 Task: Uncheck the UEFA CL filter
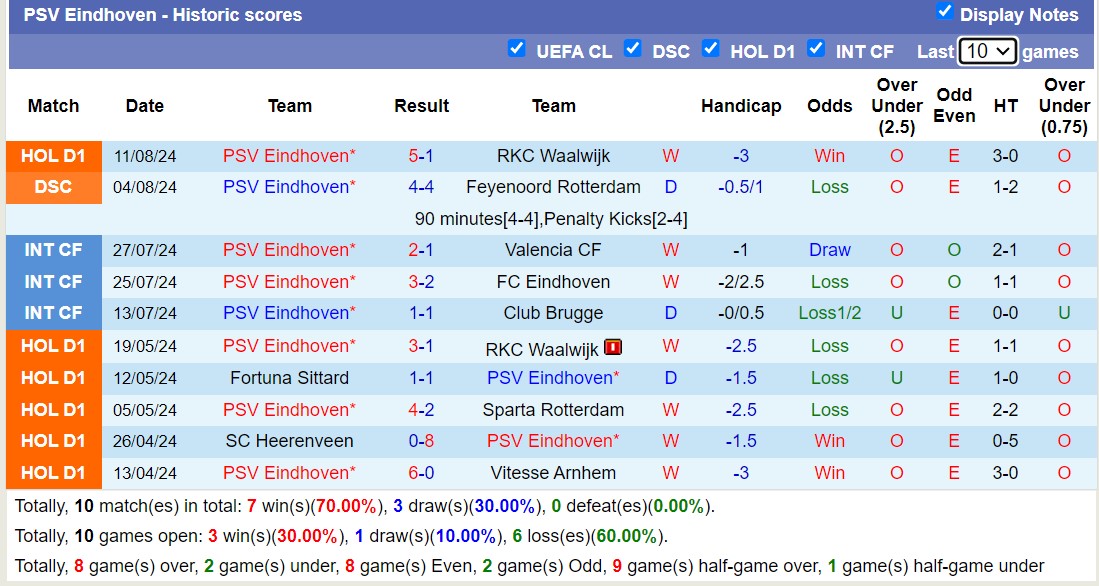point(518,48)
